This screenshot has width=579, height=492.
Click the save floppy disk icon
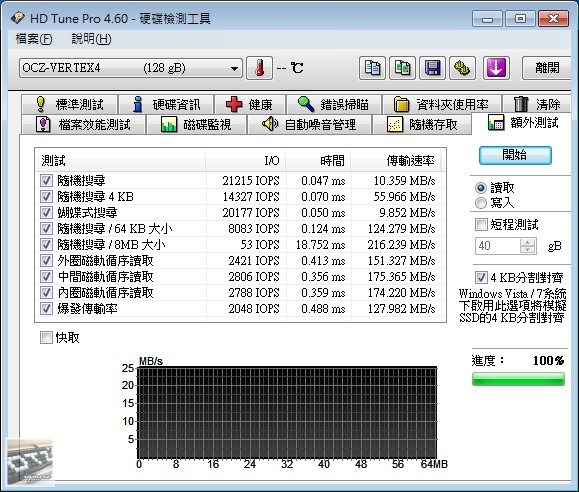click(x=432, y=68)
